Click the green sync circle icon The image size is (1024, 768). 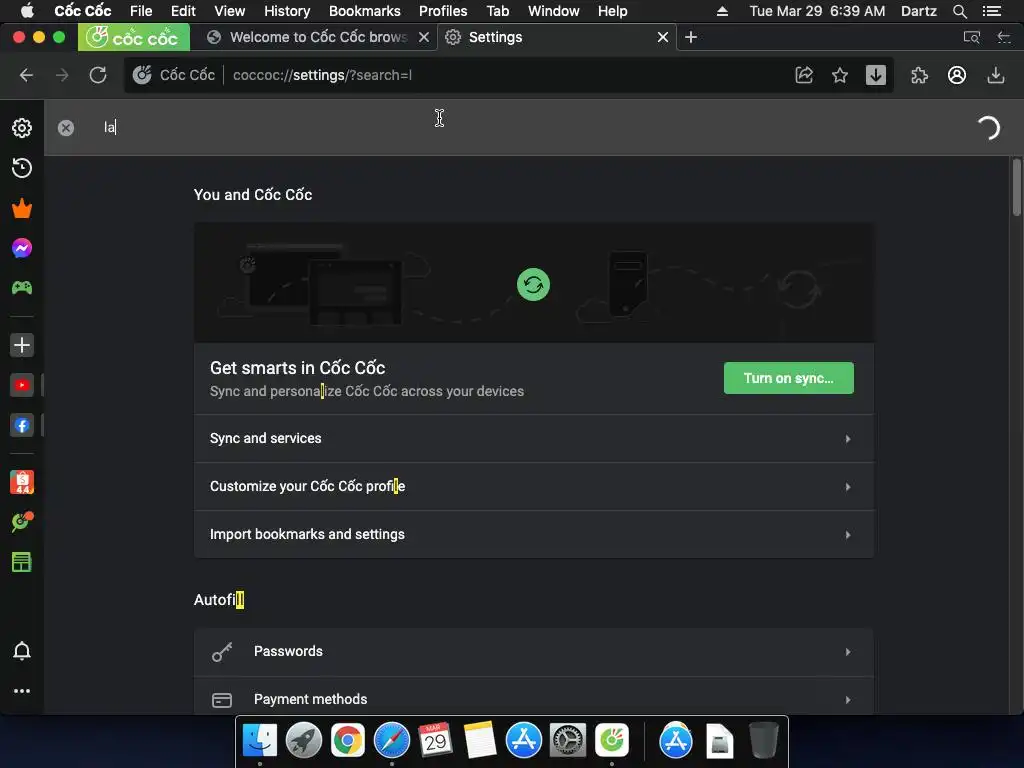[x=533, y=285]
